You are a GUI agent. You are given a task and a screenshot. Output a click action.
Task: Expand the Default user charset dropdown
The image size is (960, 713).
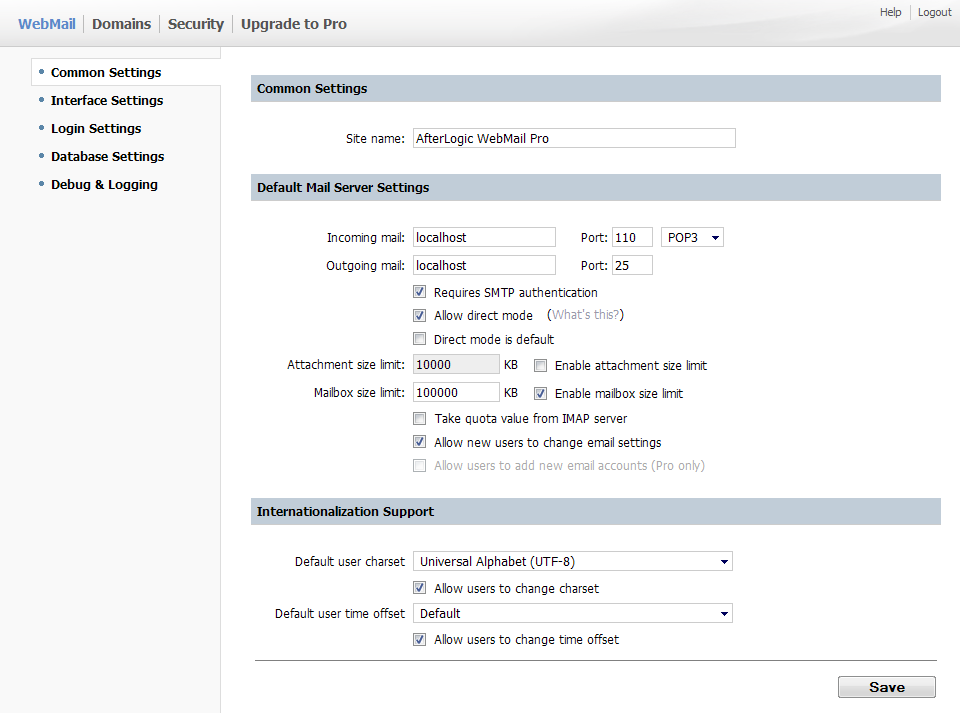click(x=572, y=562)
